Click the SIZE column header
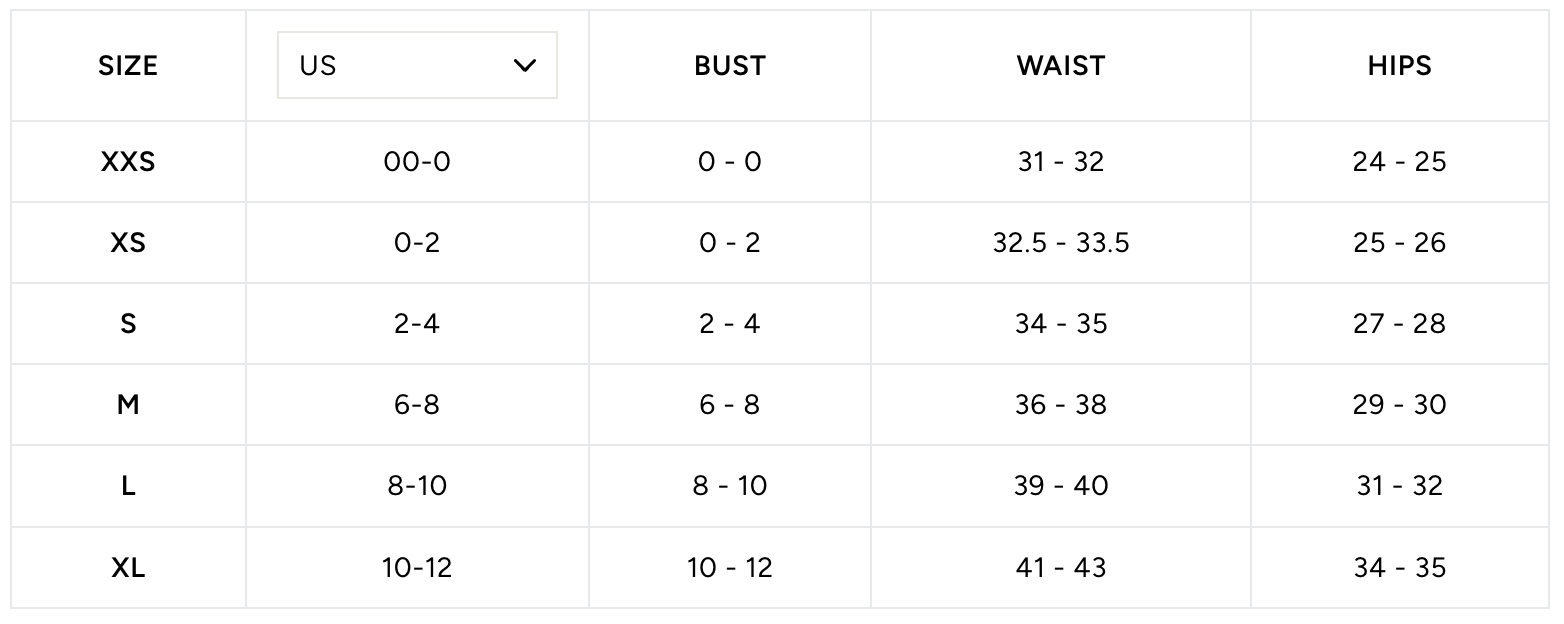This screenshot has height=624, width=1564. click(128, 66)
